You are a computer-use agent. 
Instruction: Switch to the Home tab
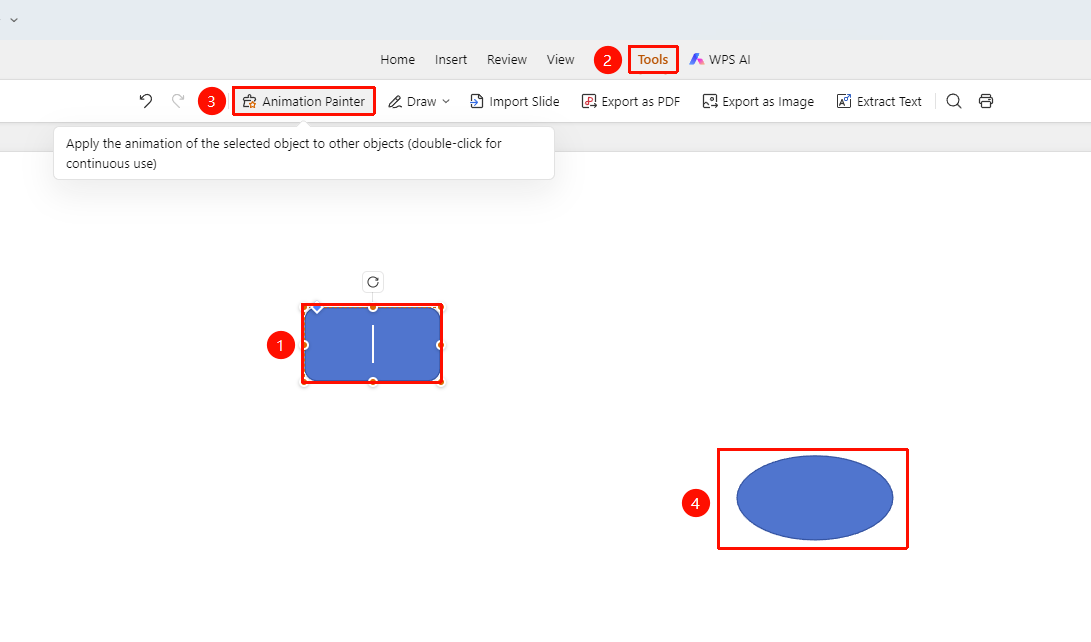(x=397, y=60)
